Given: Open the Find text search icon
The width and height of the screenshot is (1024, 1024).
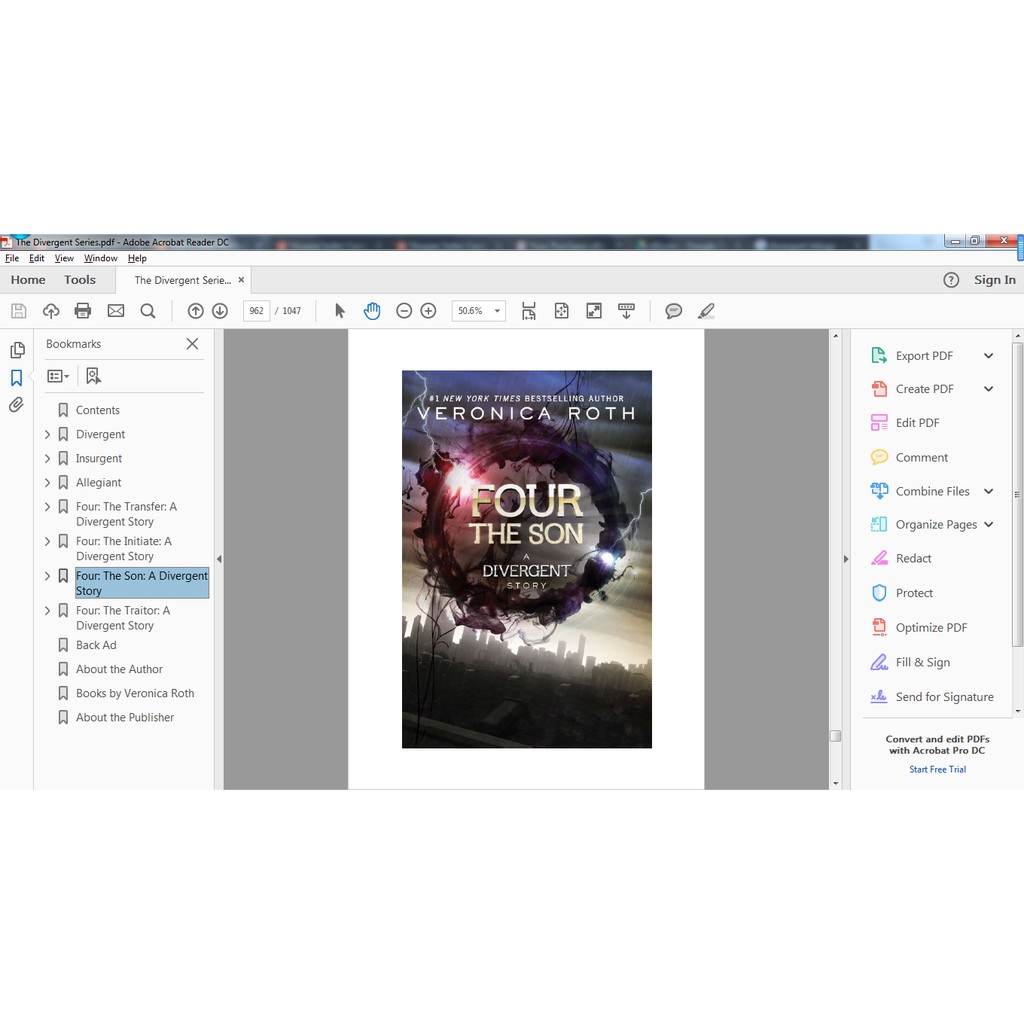Looking at the screenshot, I should [148, 311].
